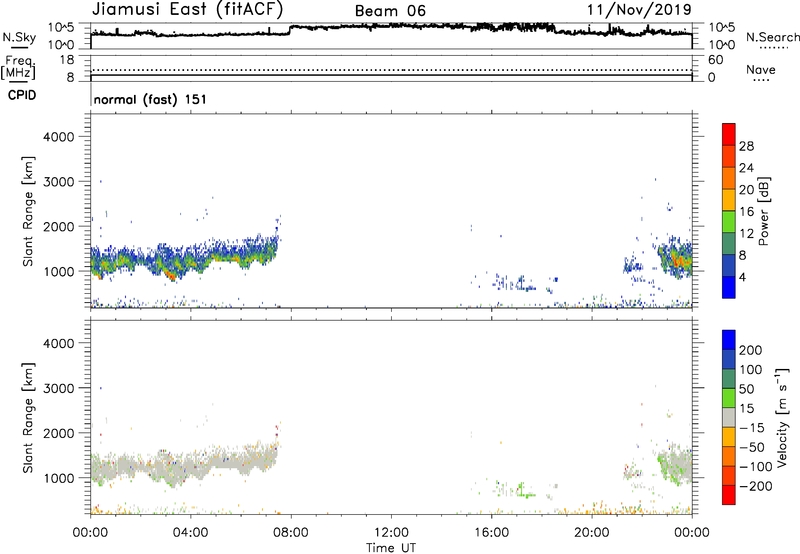Viewport: 800px width, 554px height.
Task: Click the 'Time UT' axis title
Action: point(391,548)
